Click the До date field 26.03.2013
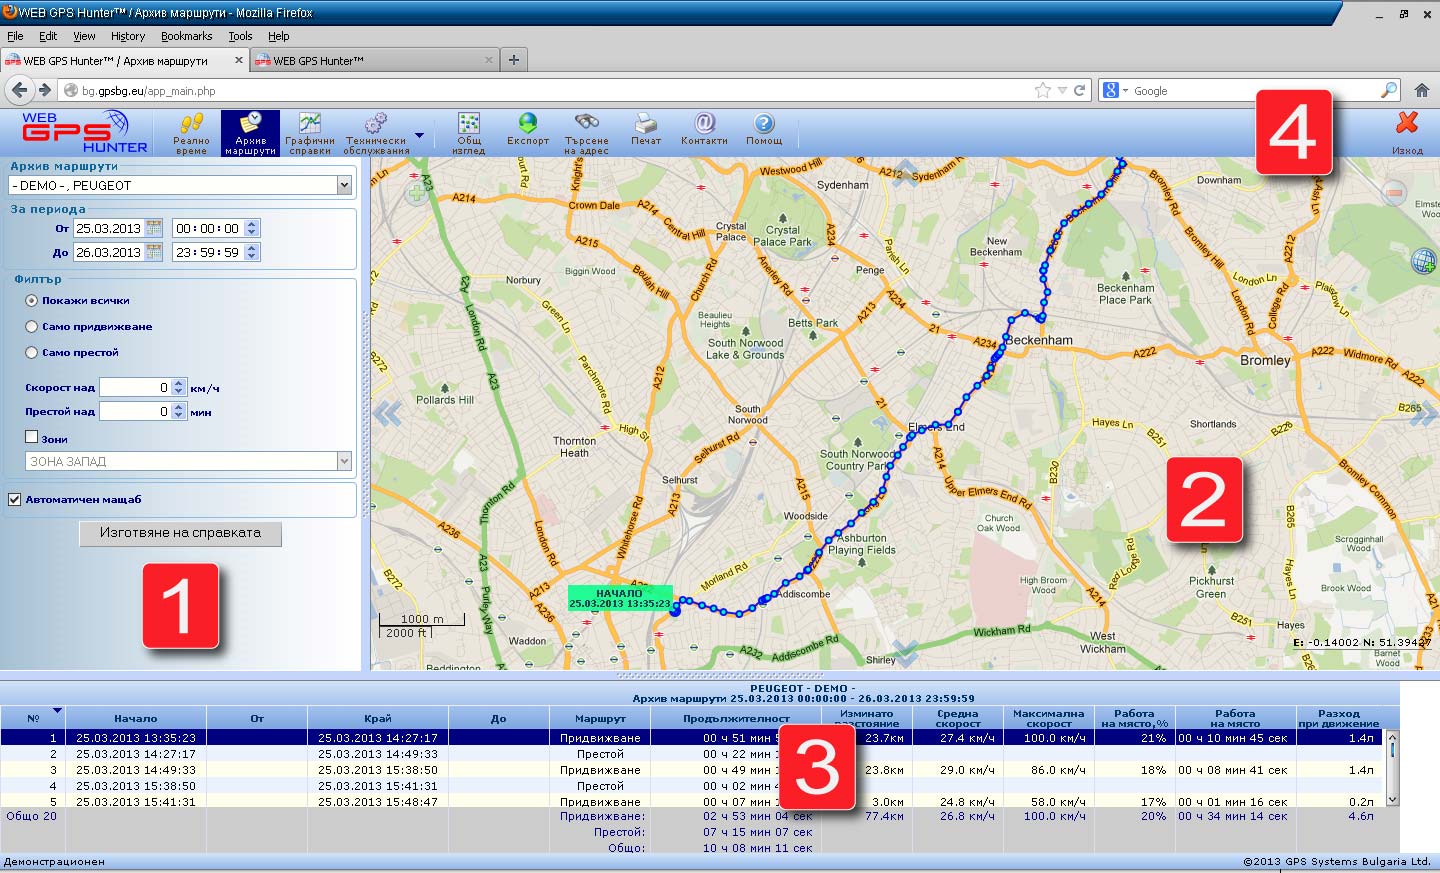 click(x=109, y=252)
